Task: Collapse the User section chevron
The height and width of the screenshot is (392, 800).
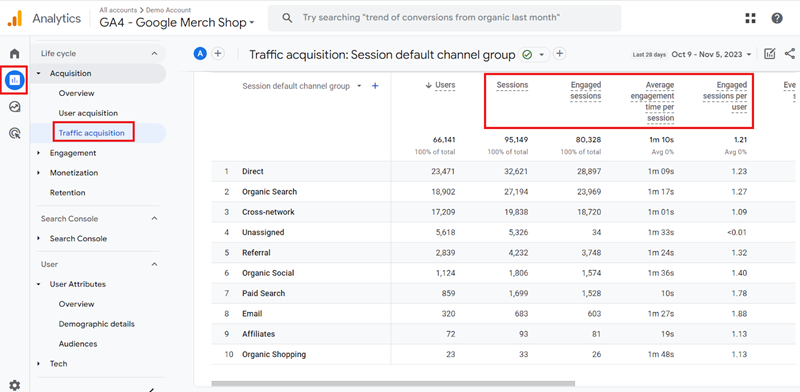Action: pos(155,264)
